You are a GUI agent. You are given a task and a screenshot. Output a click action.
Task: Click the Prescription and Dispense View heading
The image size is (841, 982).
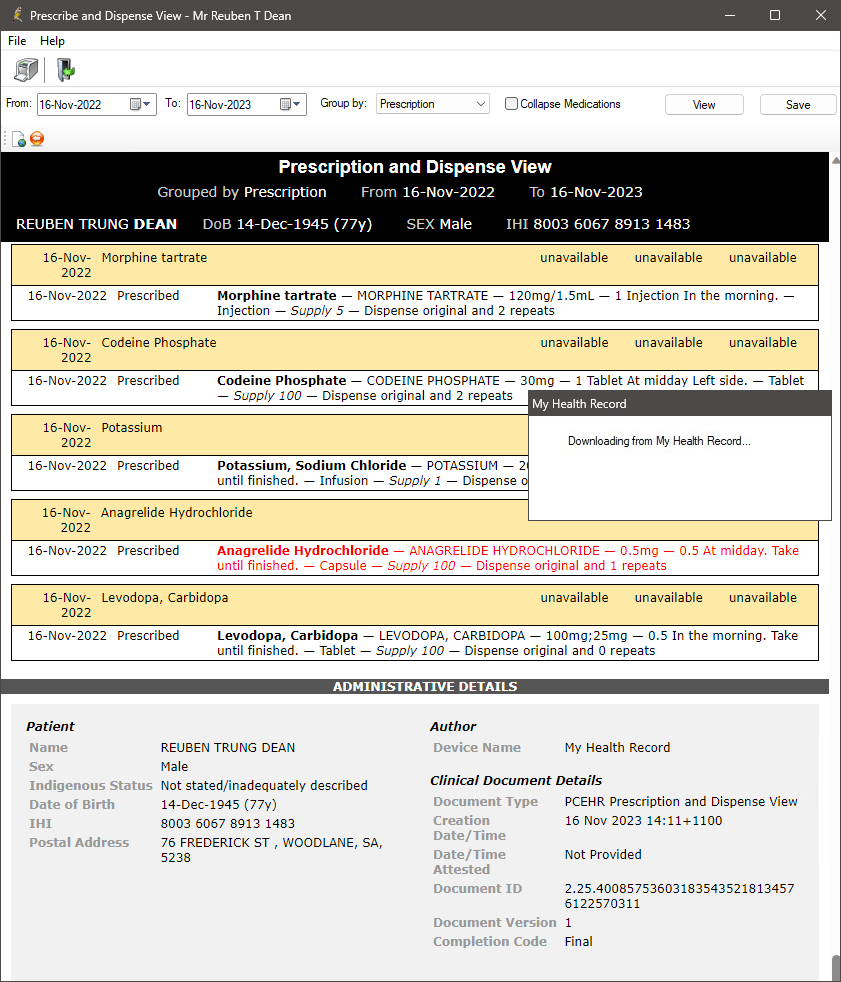pyautogui.click(x=415, y=167)
